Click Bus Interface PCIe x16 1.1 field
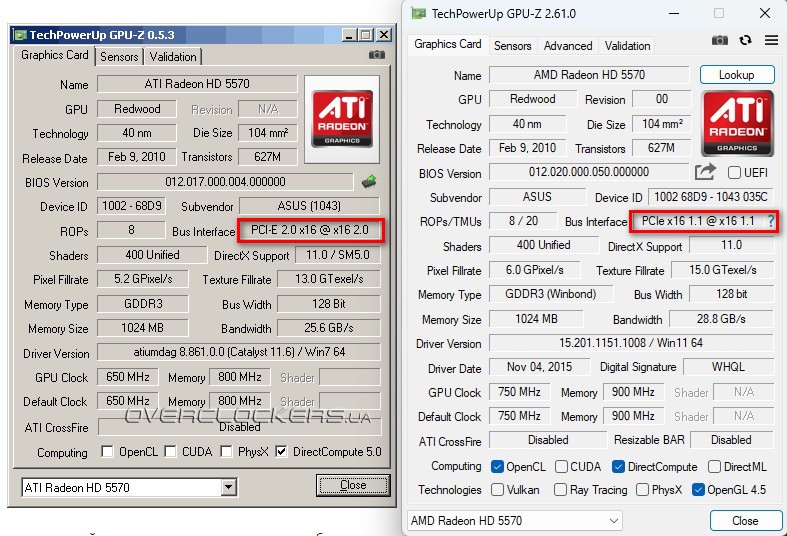This screenshot has height=536, width=787. 698,221
